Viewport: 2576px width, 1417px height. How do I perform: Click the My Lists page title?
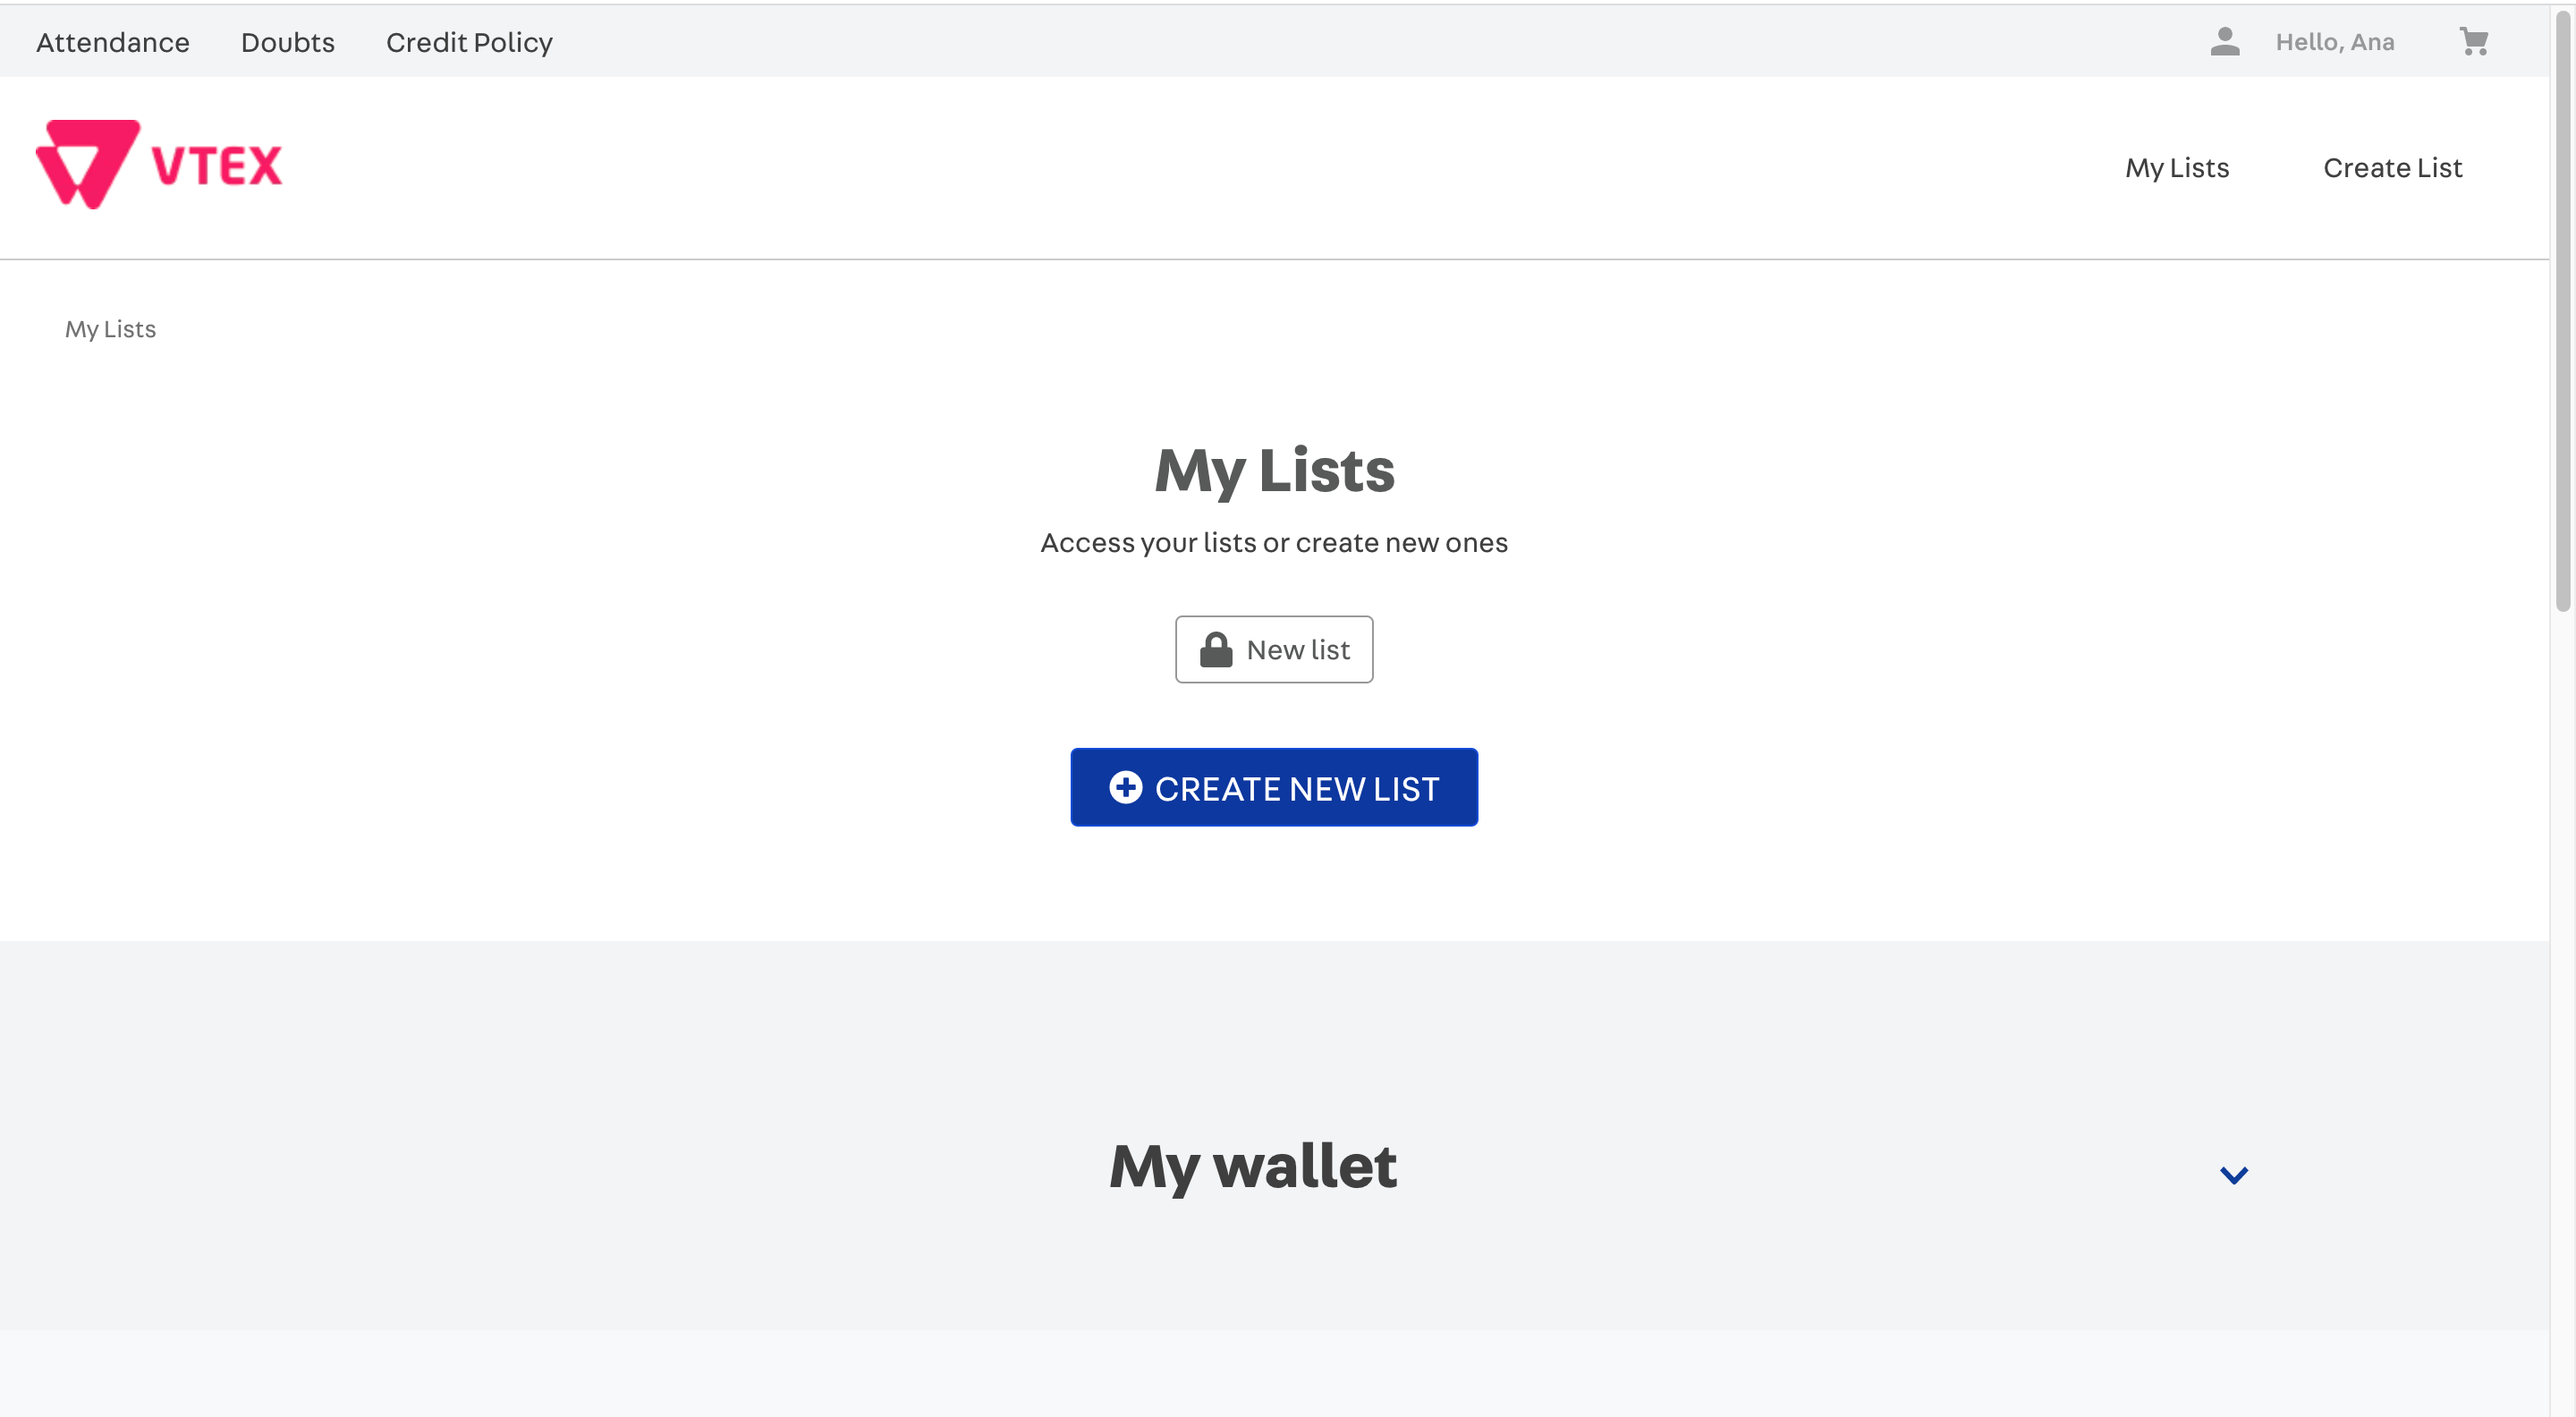coord(1274,471)
